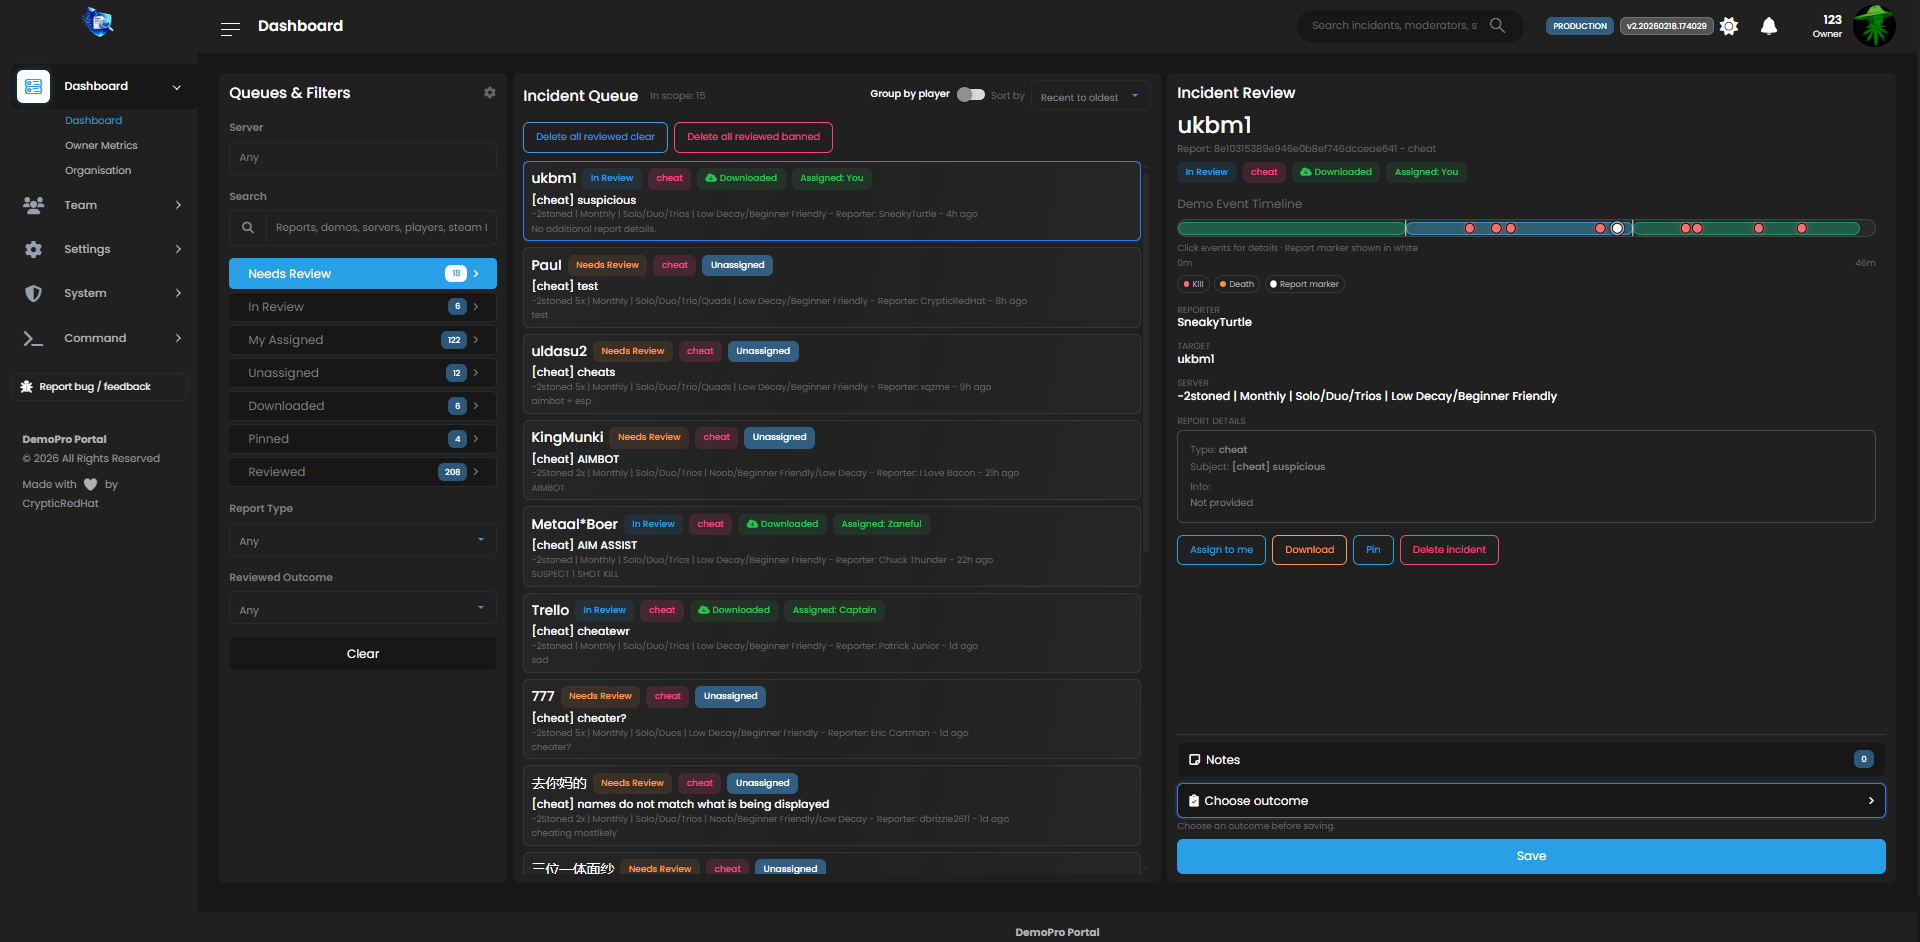Screen dimensions: 1920x942
Task: Toggle the Kill legend filter
Action: [x=1194, y=284]
